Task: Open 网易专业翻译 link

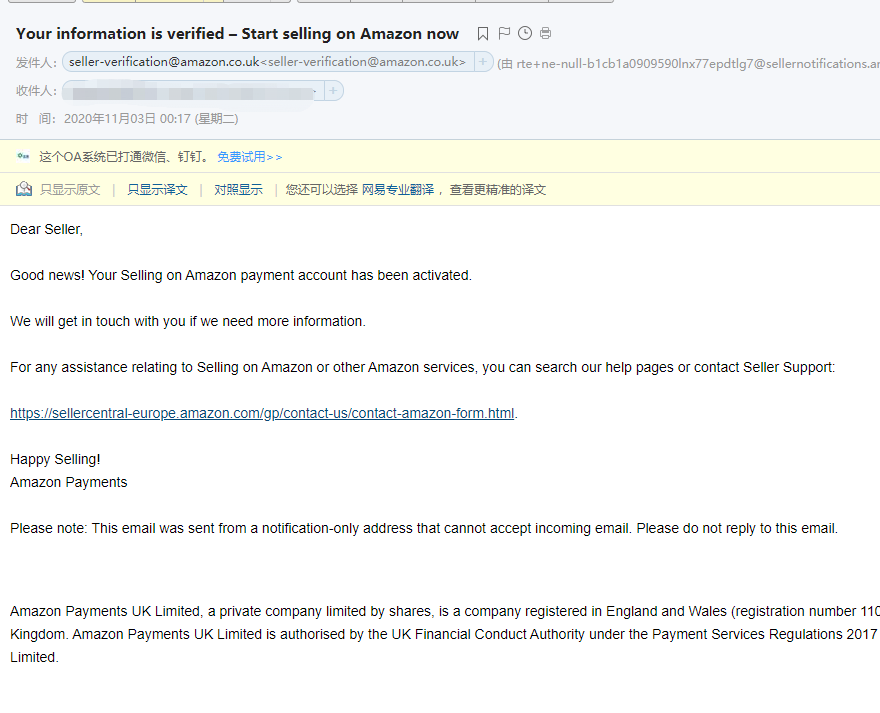Action: point(398,189)
